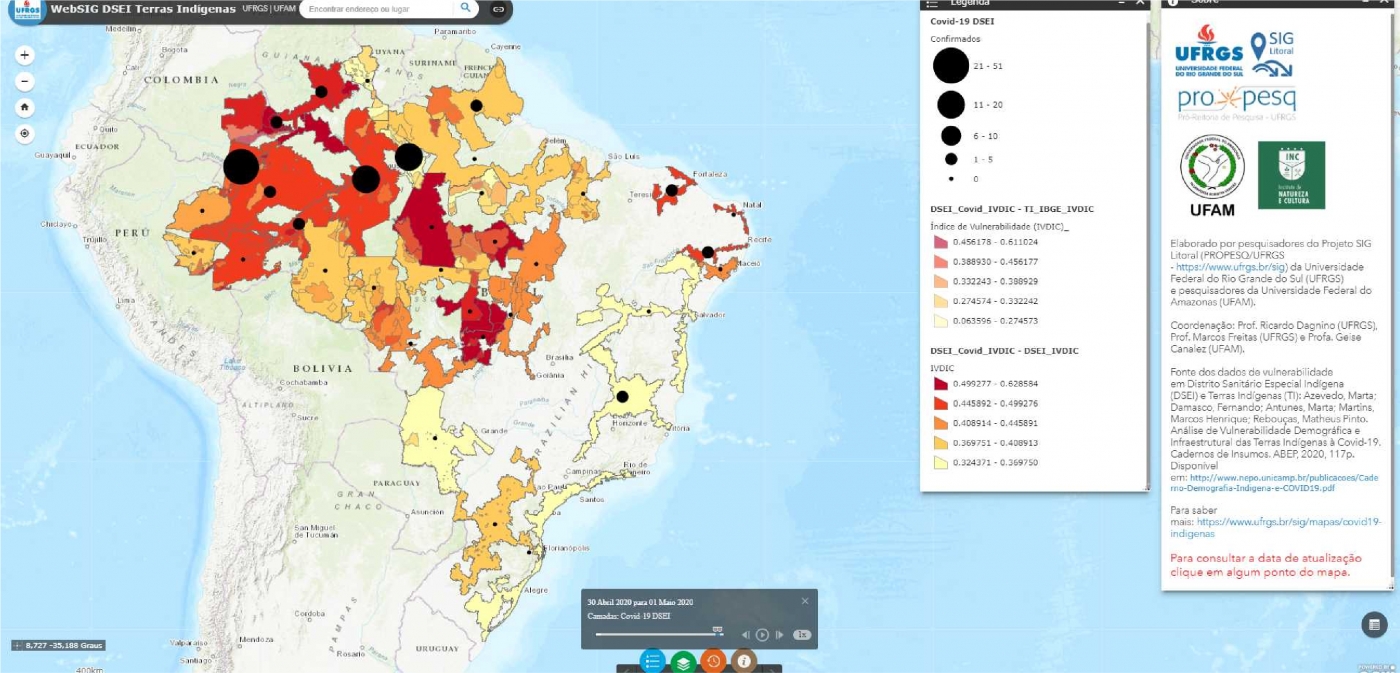The image size is (1400, 673).
Task: Open attribute table button at bottom right
Action: (x=1375, y=625)
